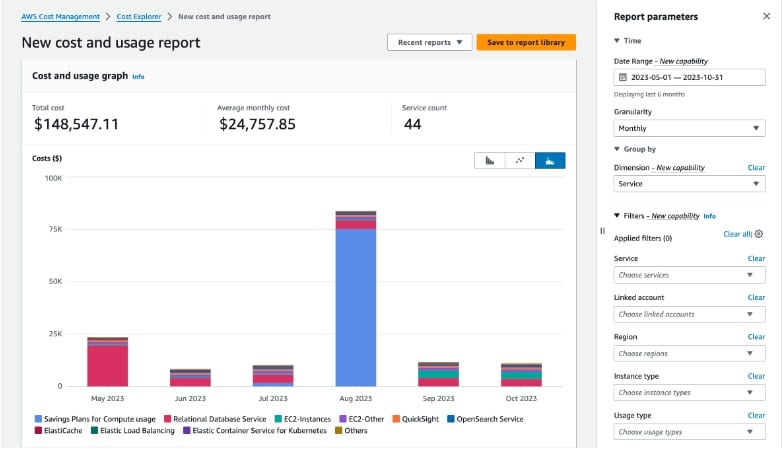
Task: Click Savings Plans legend color swatch
Action: [x=38, y=419]
